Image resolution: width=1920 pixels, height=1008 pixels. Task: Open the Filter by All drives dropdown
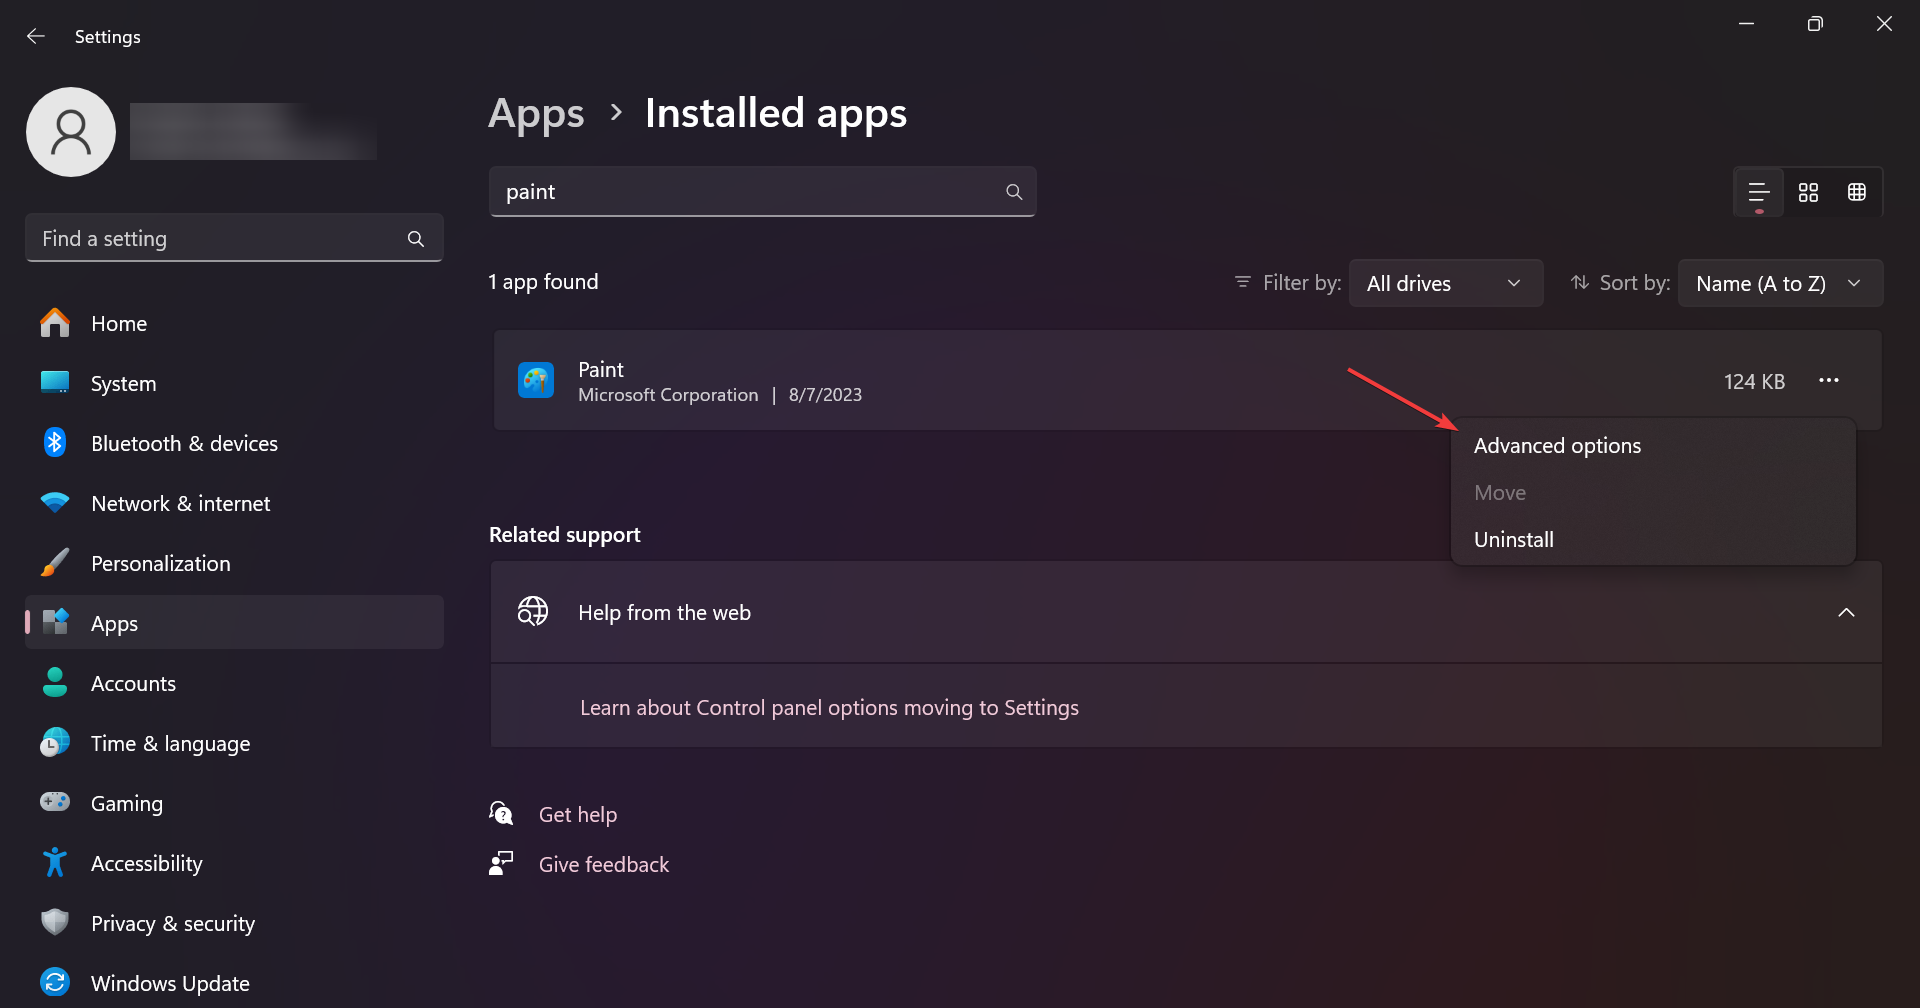click(1445, 284)
